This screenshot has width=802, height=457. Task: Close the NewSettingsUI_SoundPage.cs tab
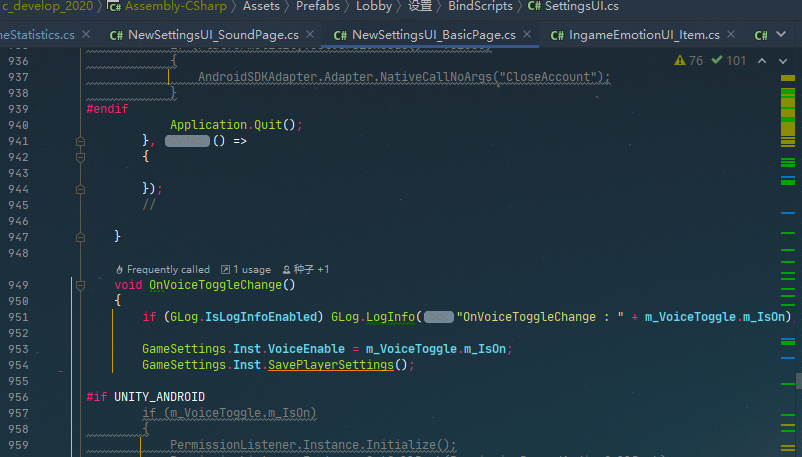click(x=310, y=35)
